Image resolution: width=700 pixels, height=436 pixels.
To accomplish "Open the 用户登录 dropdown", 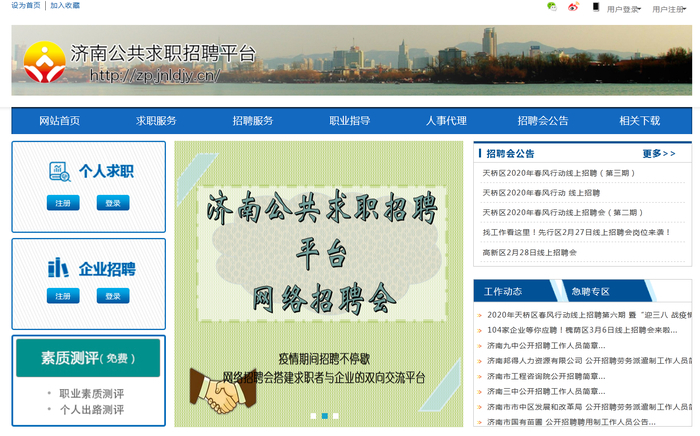I will [624, 9].
